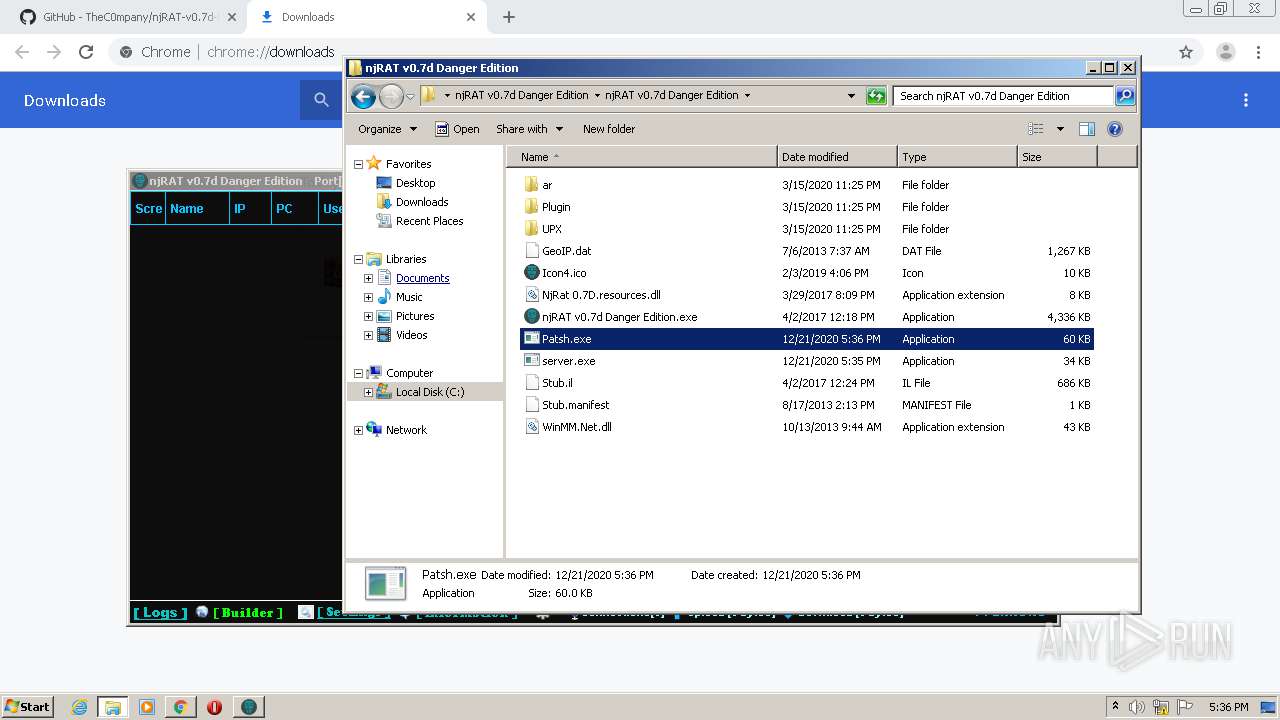Change view using the views icon
Image resolution: width=1280 pixels, height=720 pixels.
click(1036, 129)
